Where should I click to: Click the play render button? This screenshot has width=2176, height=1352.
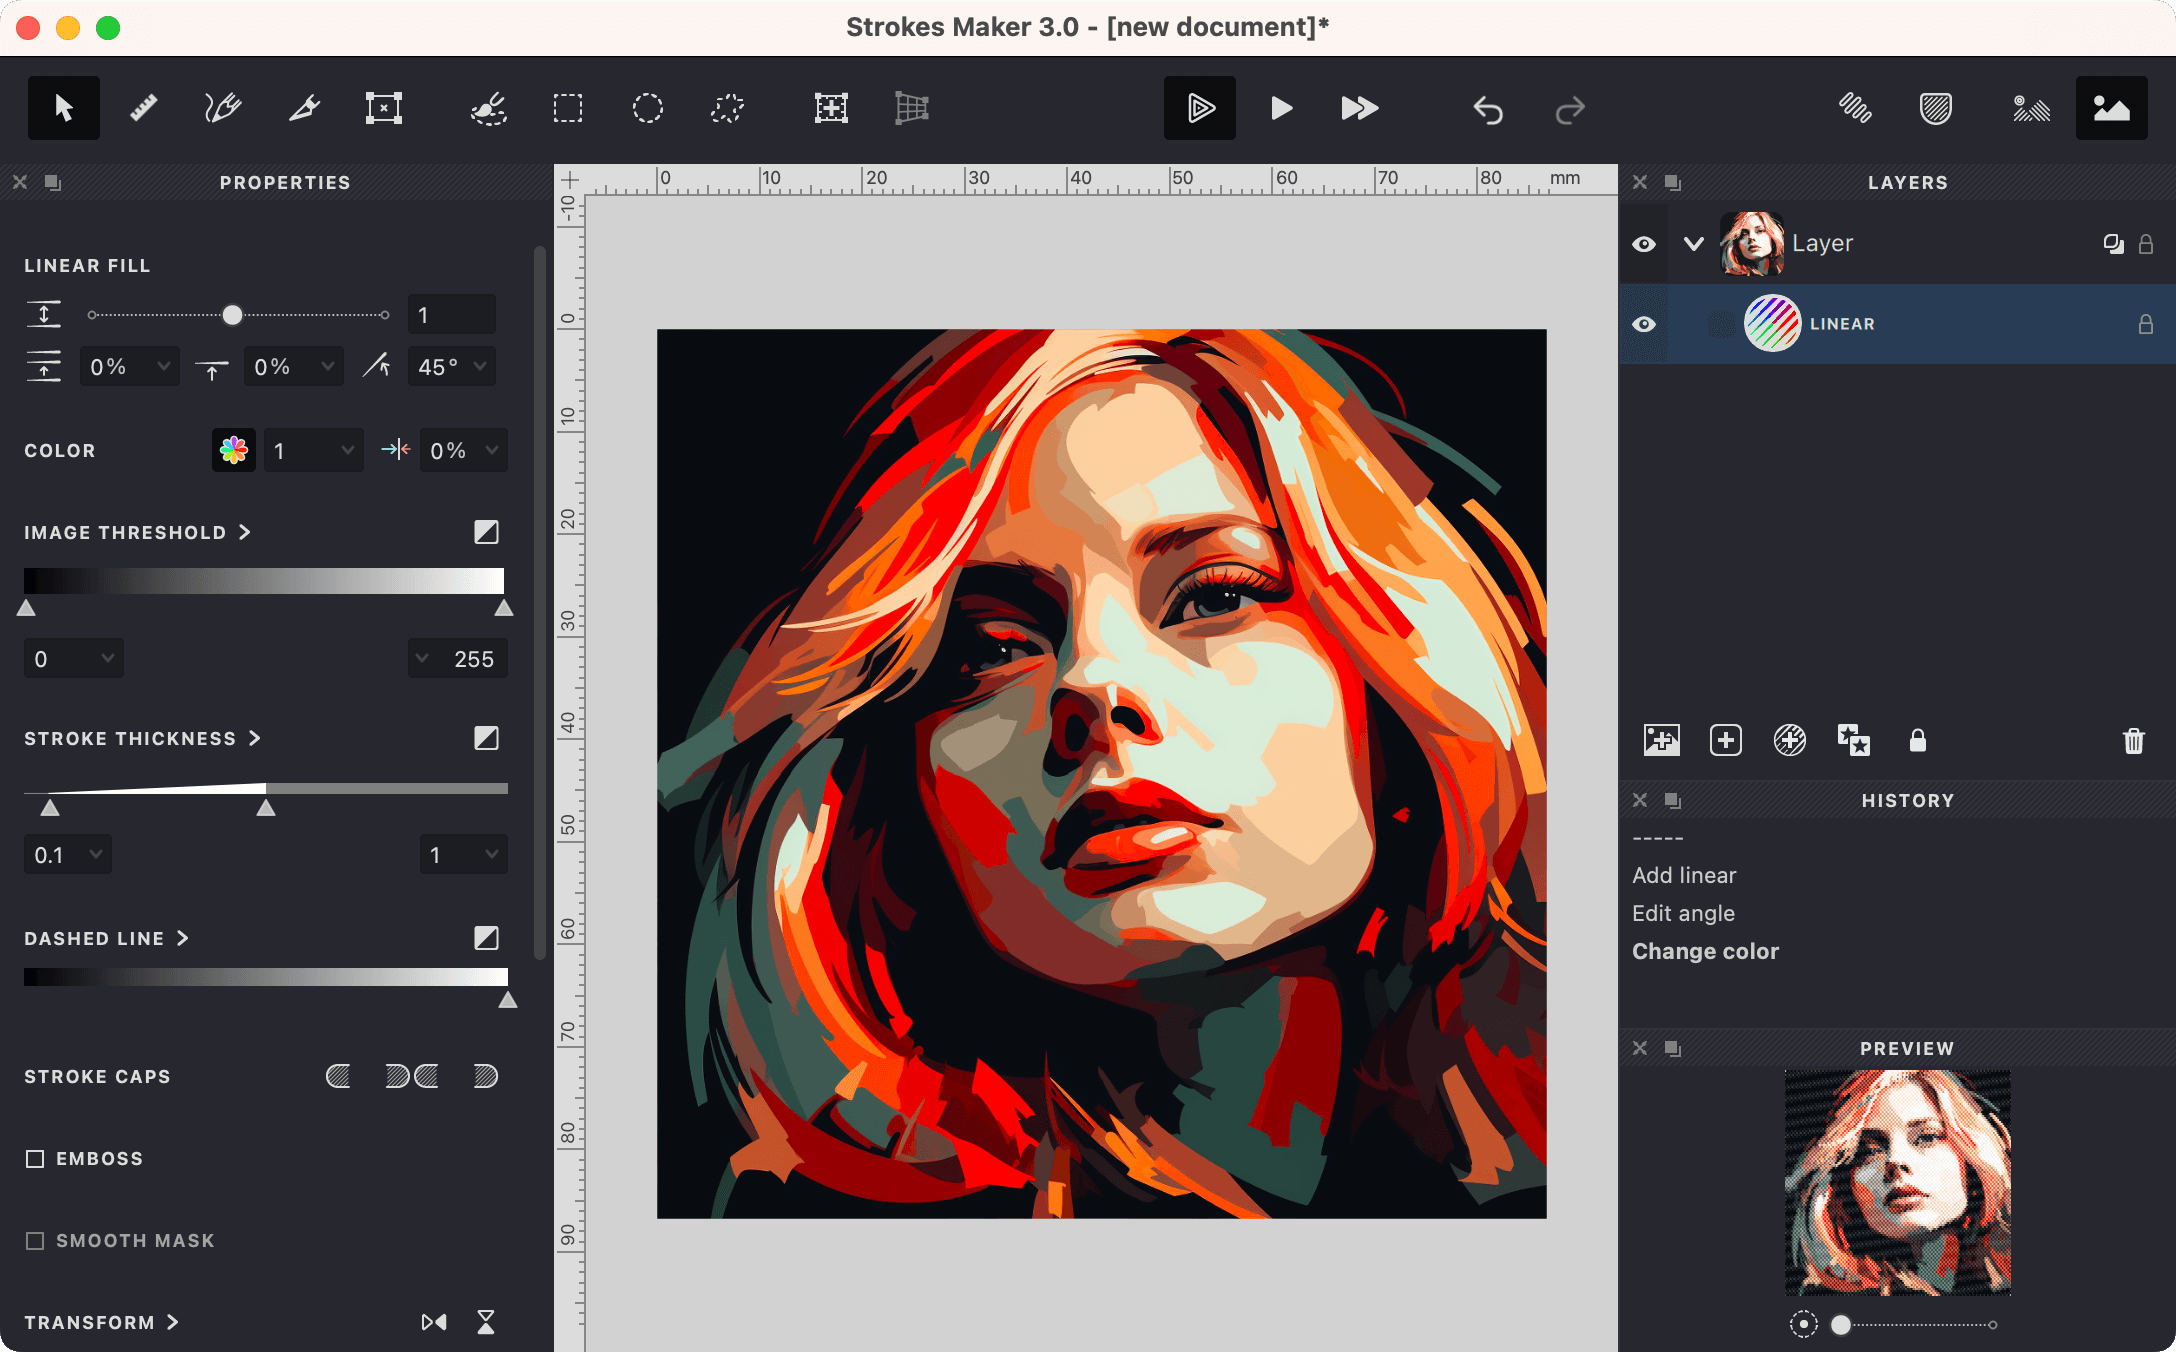1281,108
